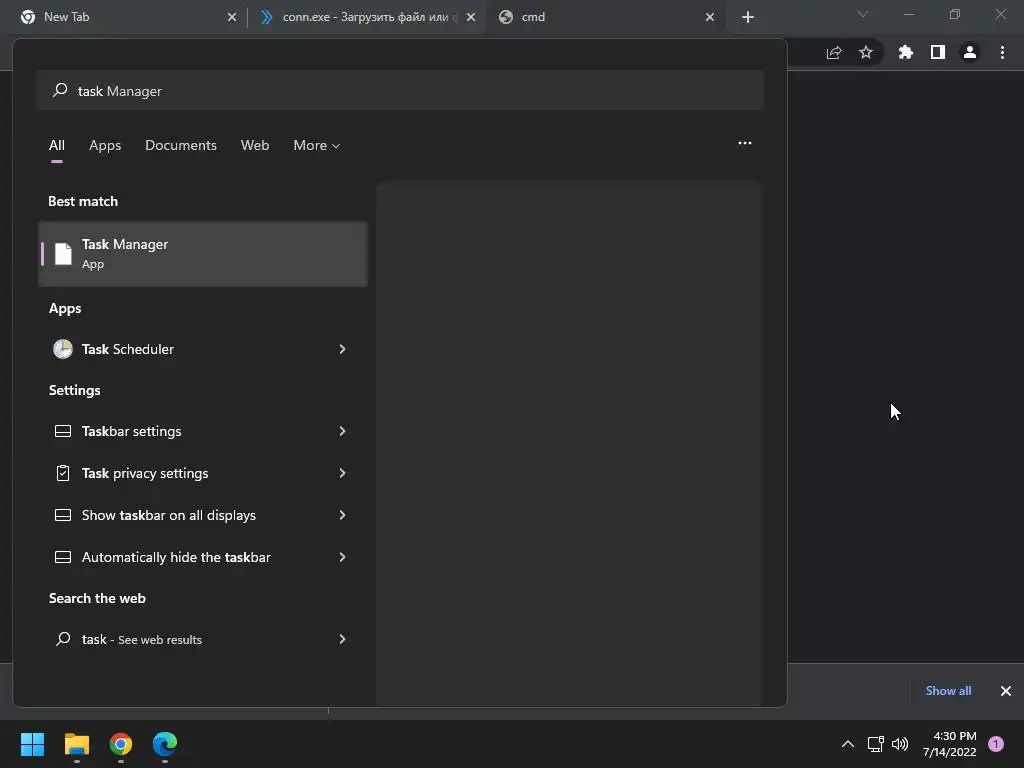This screenshot has height=768, width=1024.
Task: Toggle Chrome side panel icon
Action: pos(938,52)
